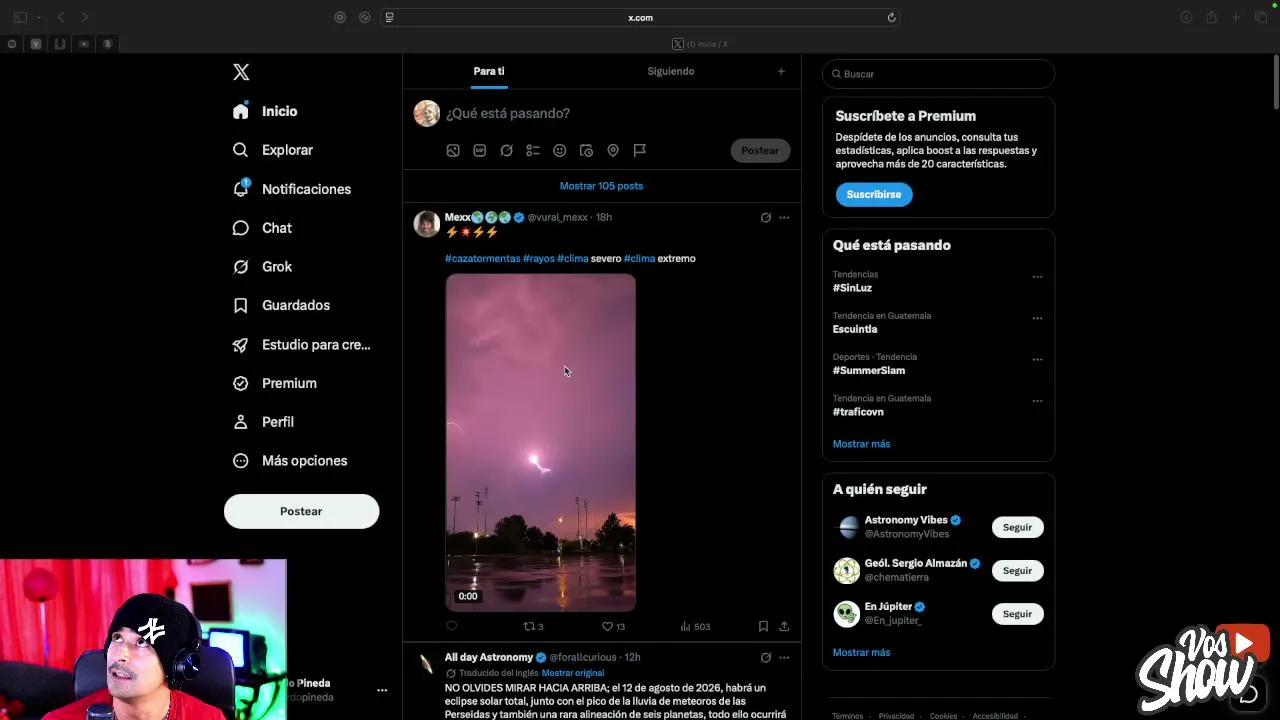Open Premium from the sidebar
1280x720 pixels.
click(x=274, y=383)
